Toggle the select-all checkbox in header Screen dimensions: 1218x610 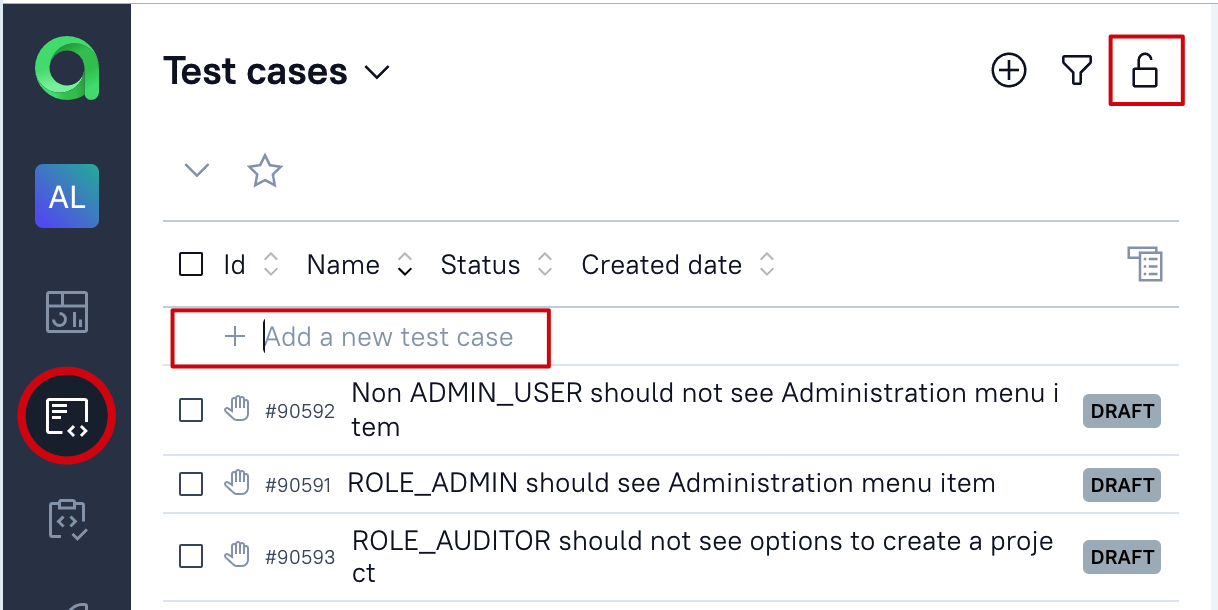[x=191, y=265]
